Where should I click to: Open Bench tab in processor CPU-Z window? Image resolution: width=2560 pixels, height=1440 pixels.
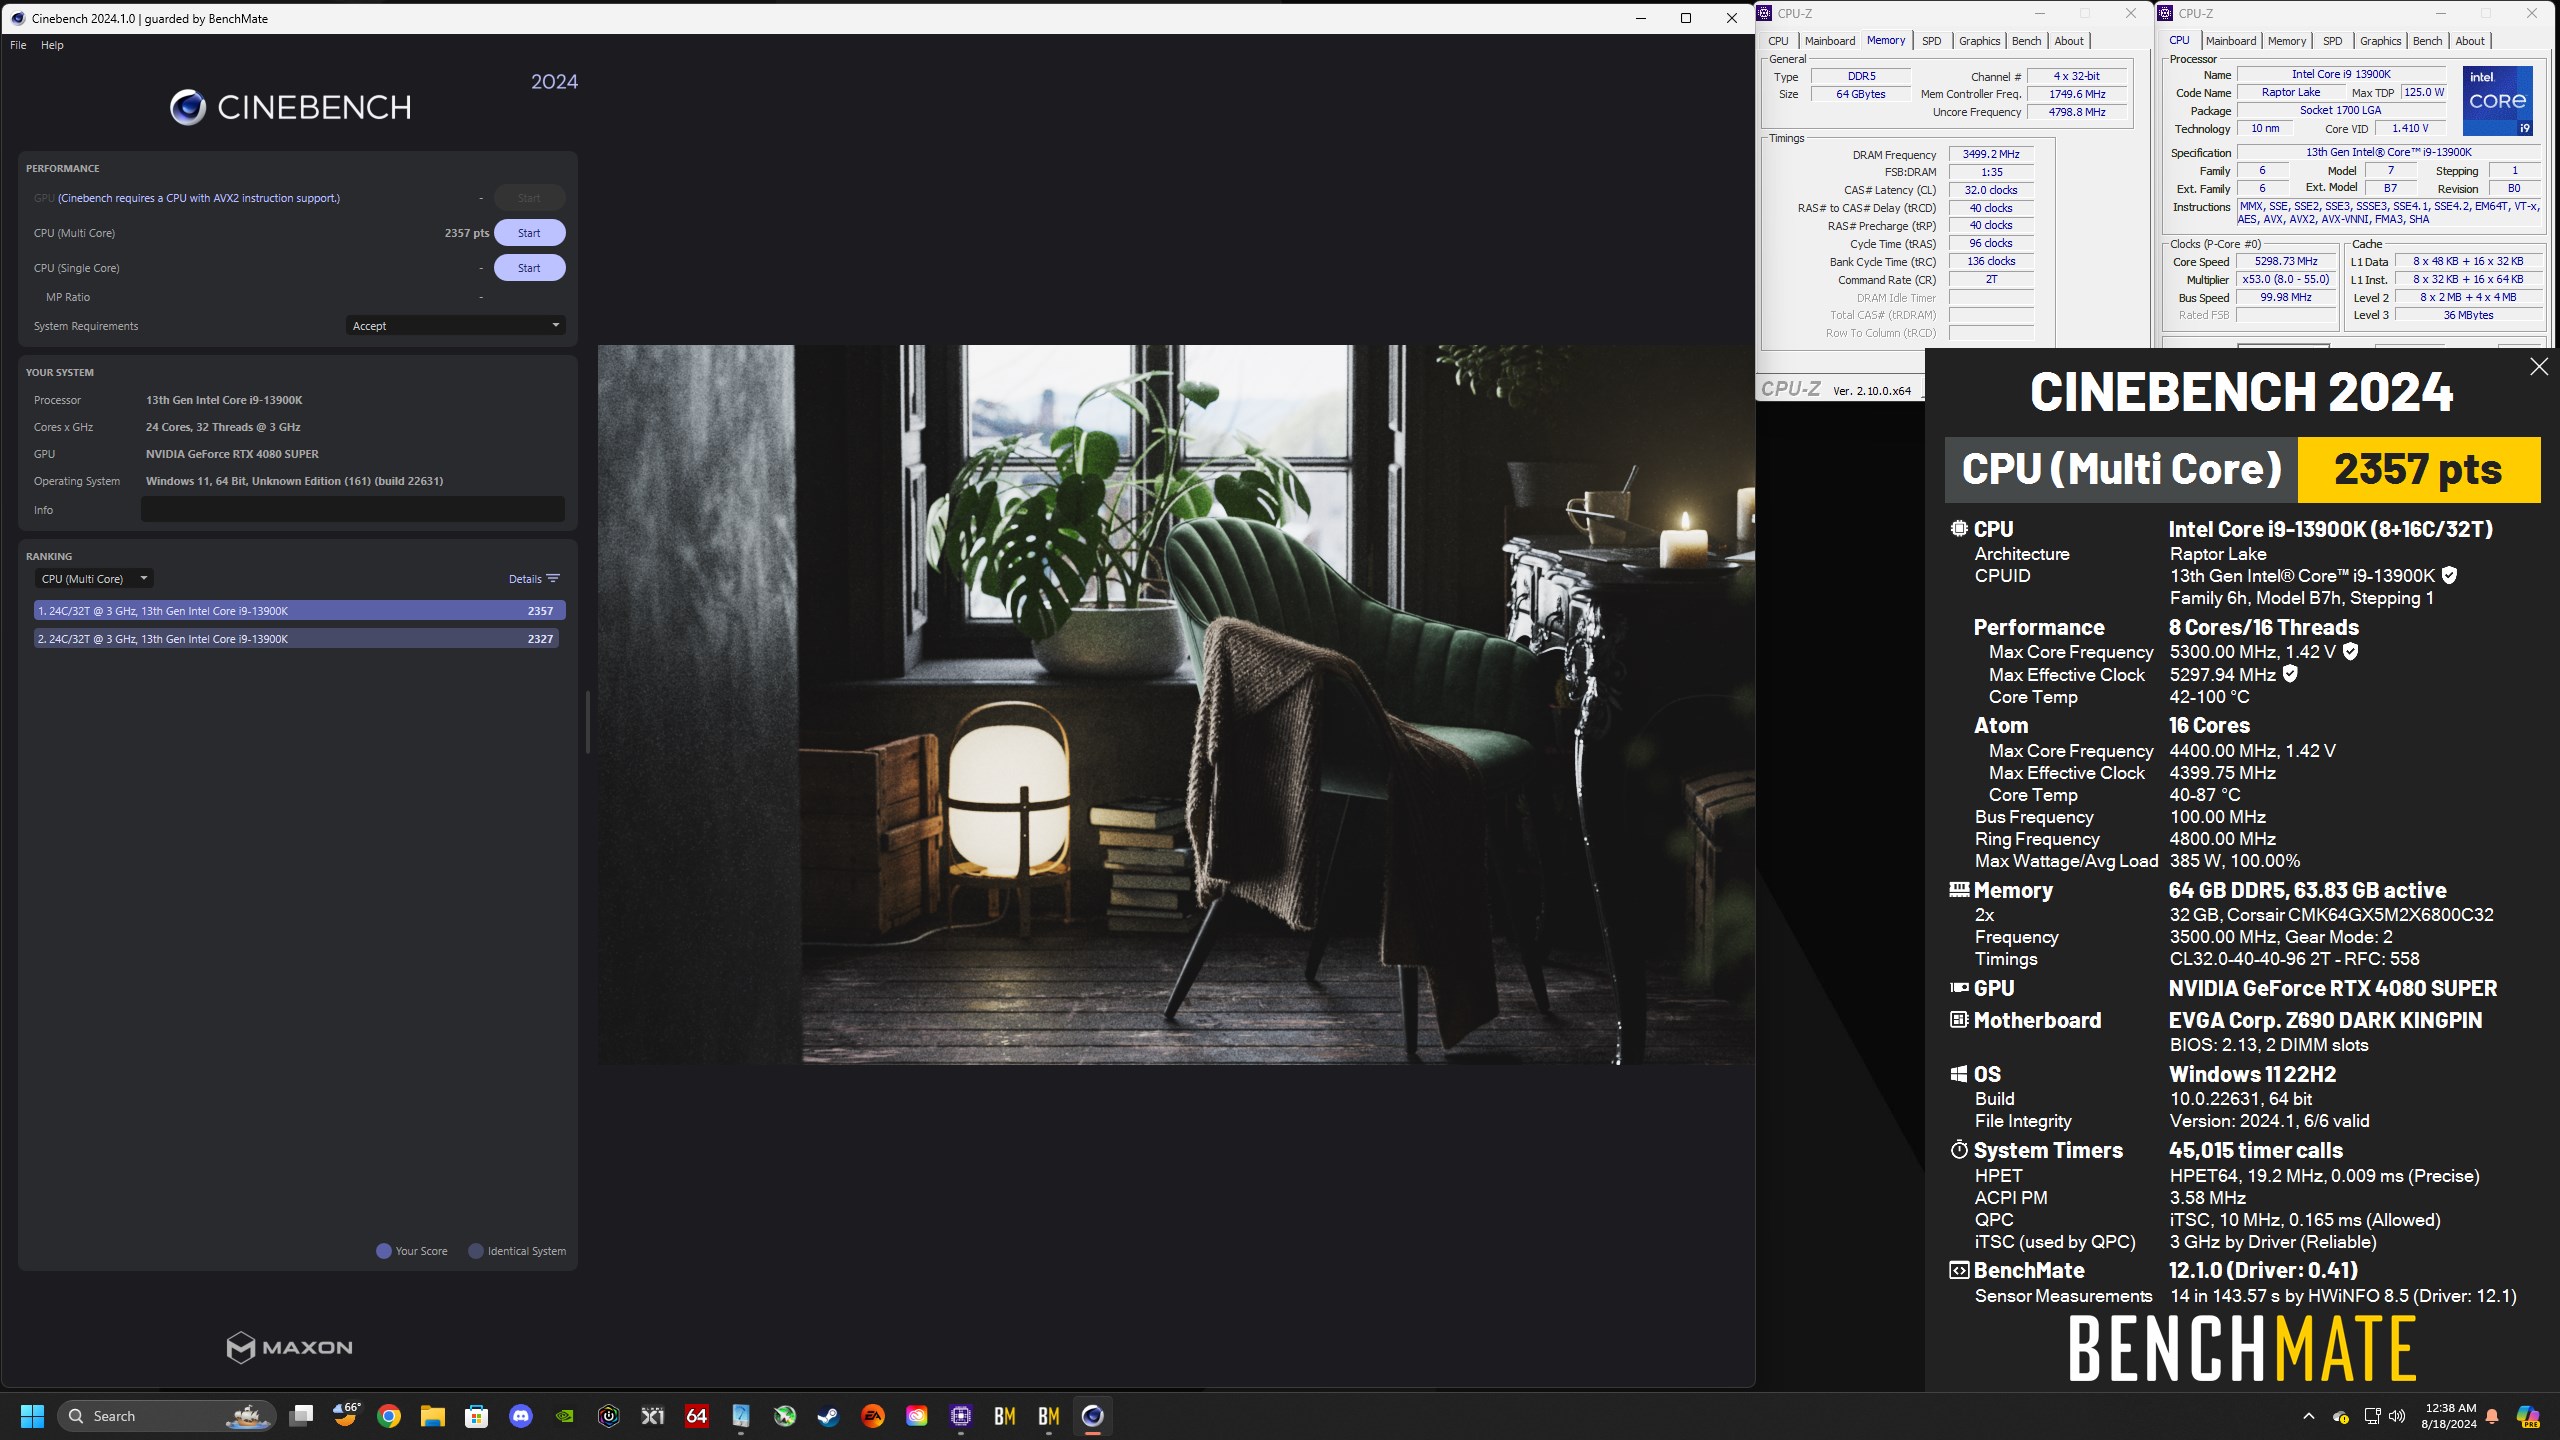[2427, 41]
